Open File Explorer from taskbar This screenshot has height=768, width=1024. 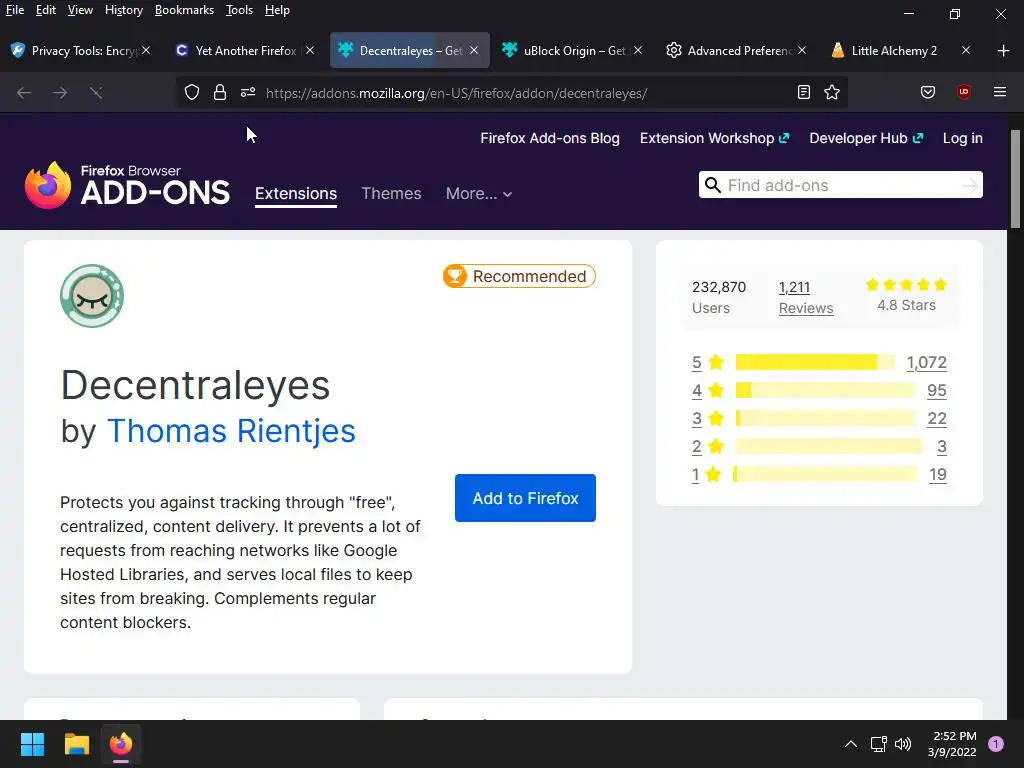coord(76,744)
